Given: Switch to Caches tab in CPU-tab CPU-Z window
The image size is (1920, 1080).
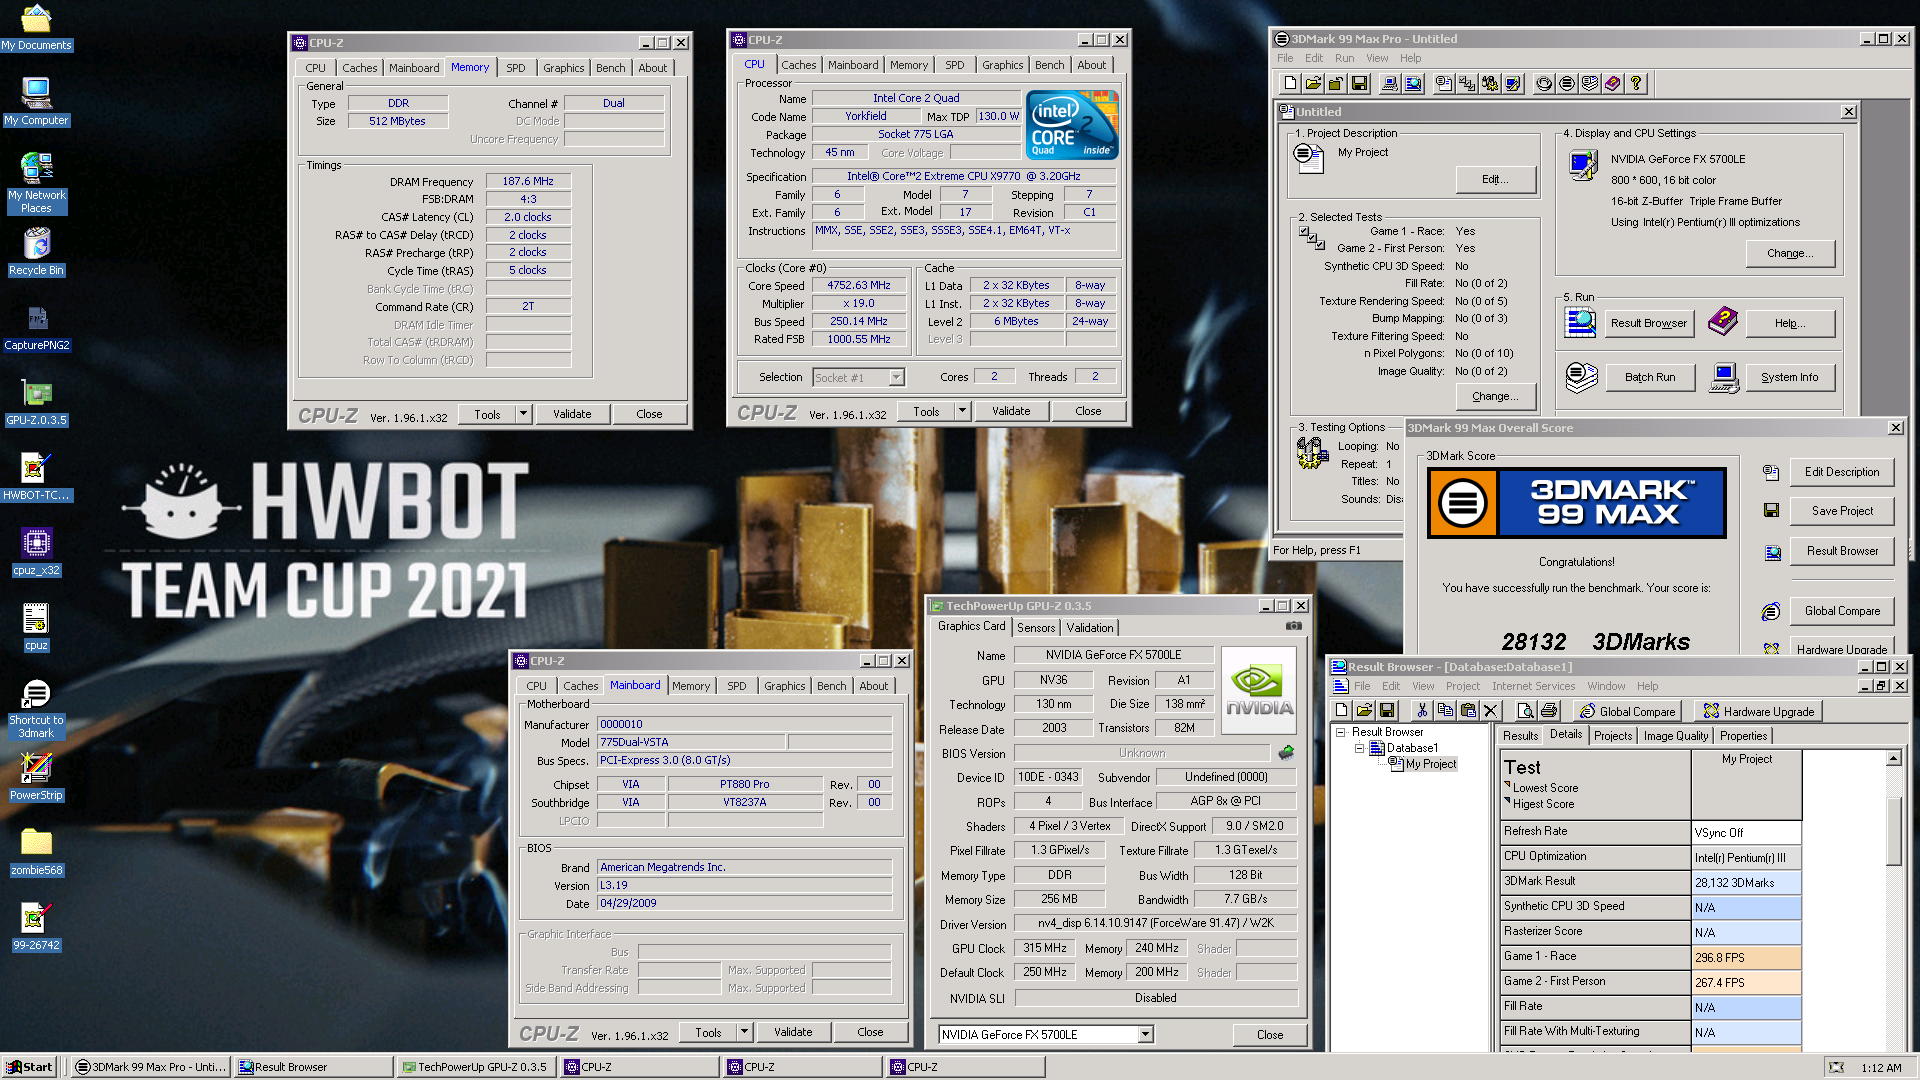Looking at the screenshot, I should point(798,65).
